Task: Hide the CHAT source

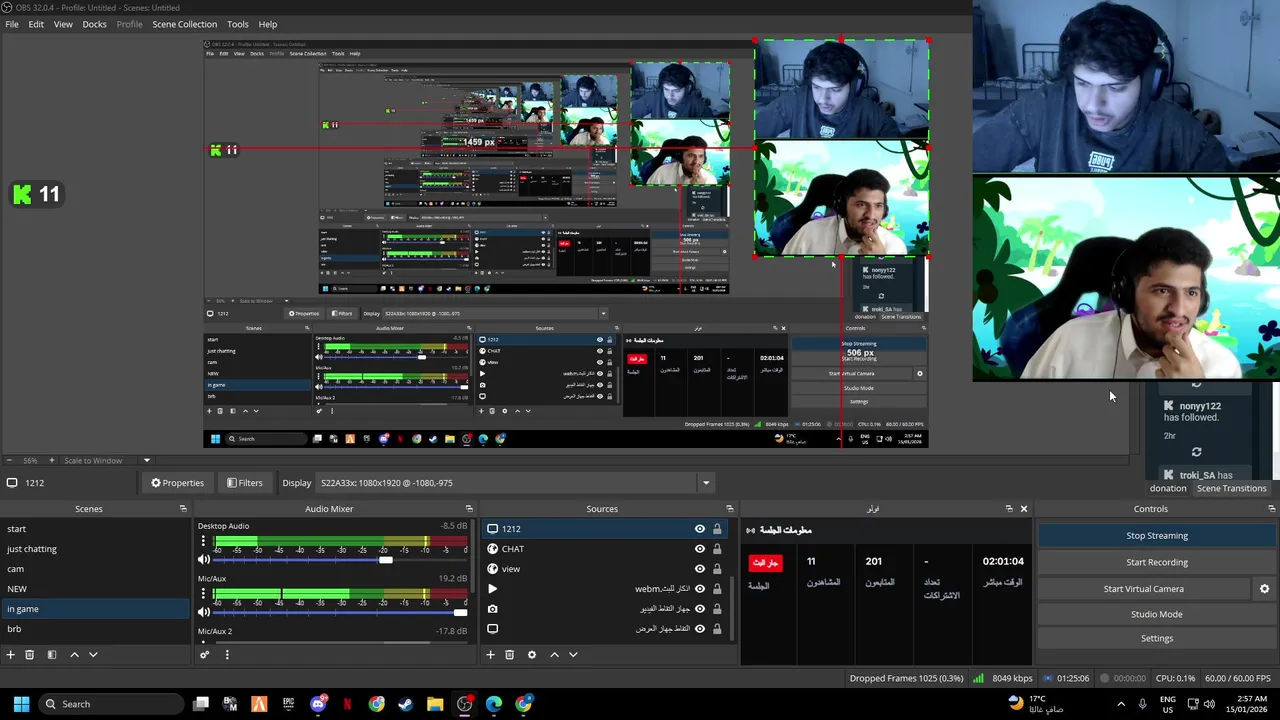Action: [x=700, y=549]
